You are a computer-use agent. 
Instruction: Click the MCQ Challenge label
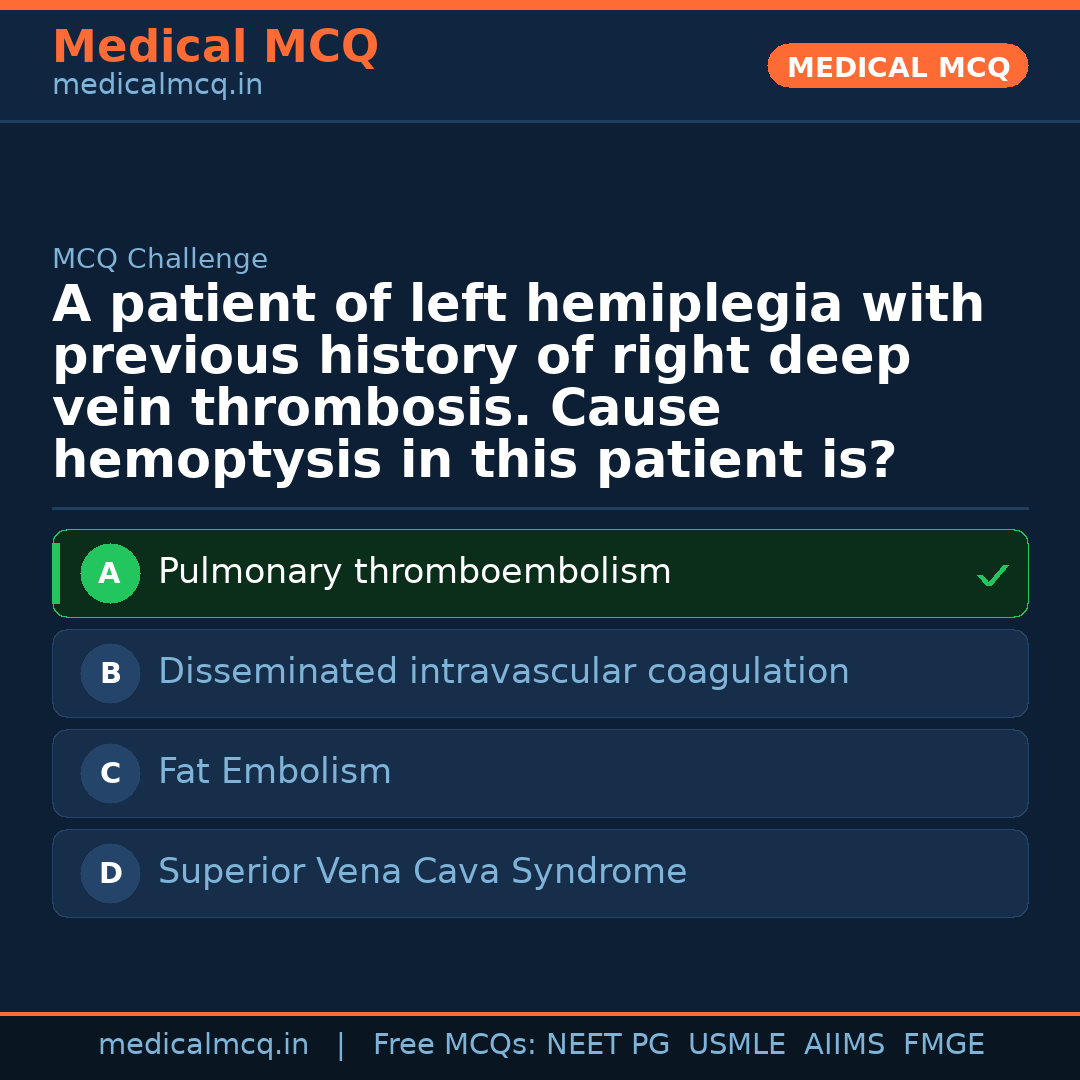(x=160, y=260)
